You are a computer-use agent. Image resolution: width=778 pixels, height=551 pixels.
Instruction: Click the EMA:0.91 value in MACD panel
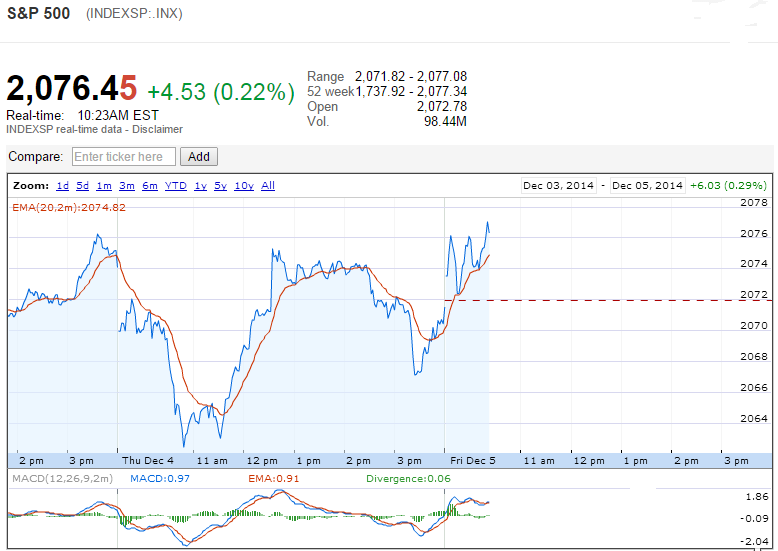tap(273, 479)
